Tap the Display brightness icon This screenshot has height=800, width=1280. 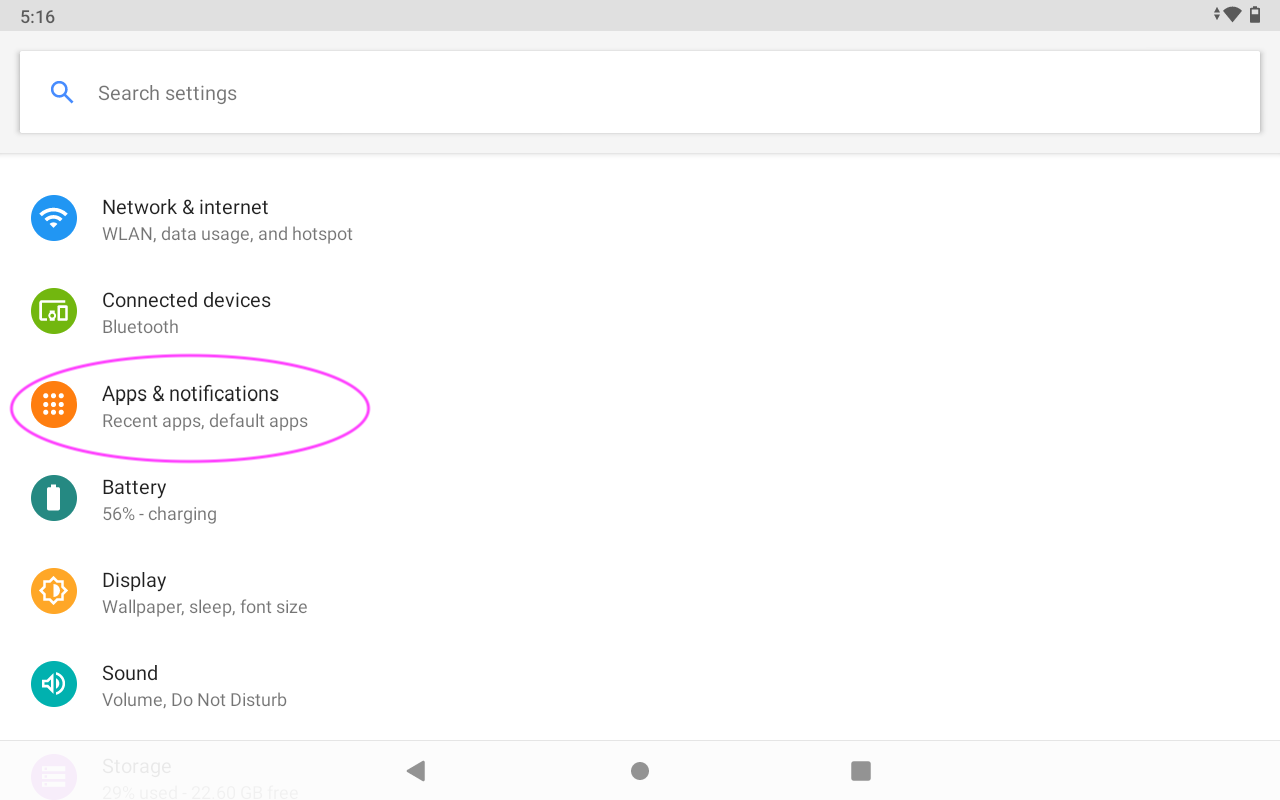click(x=54, y=591)
